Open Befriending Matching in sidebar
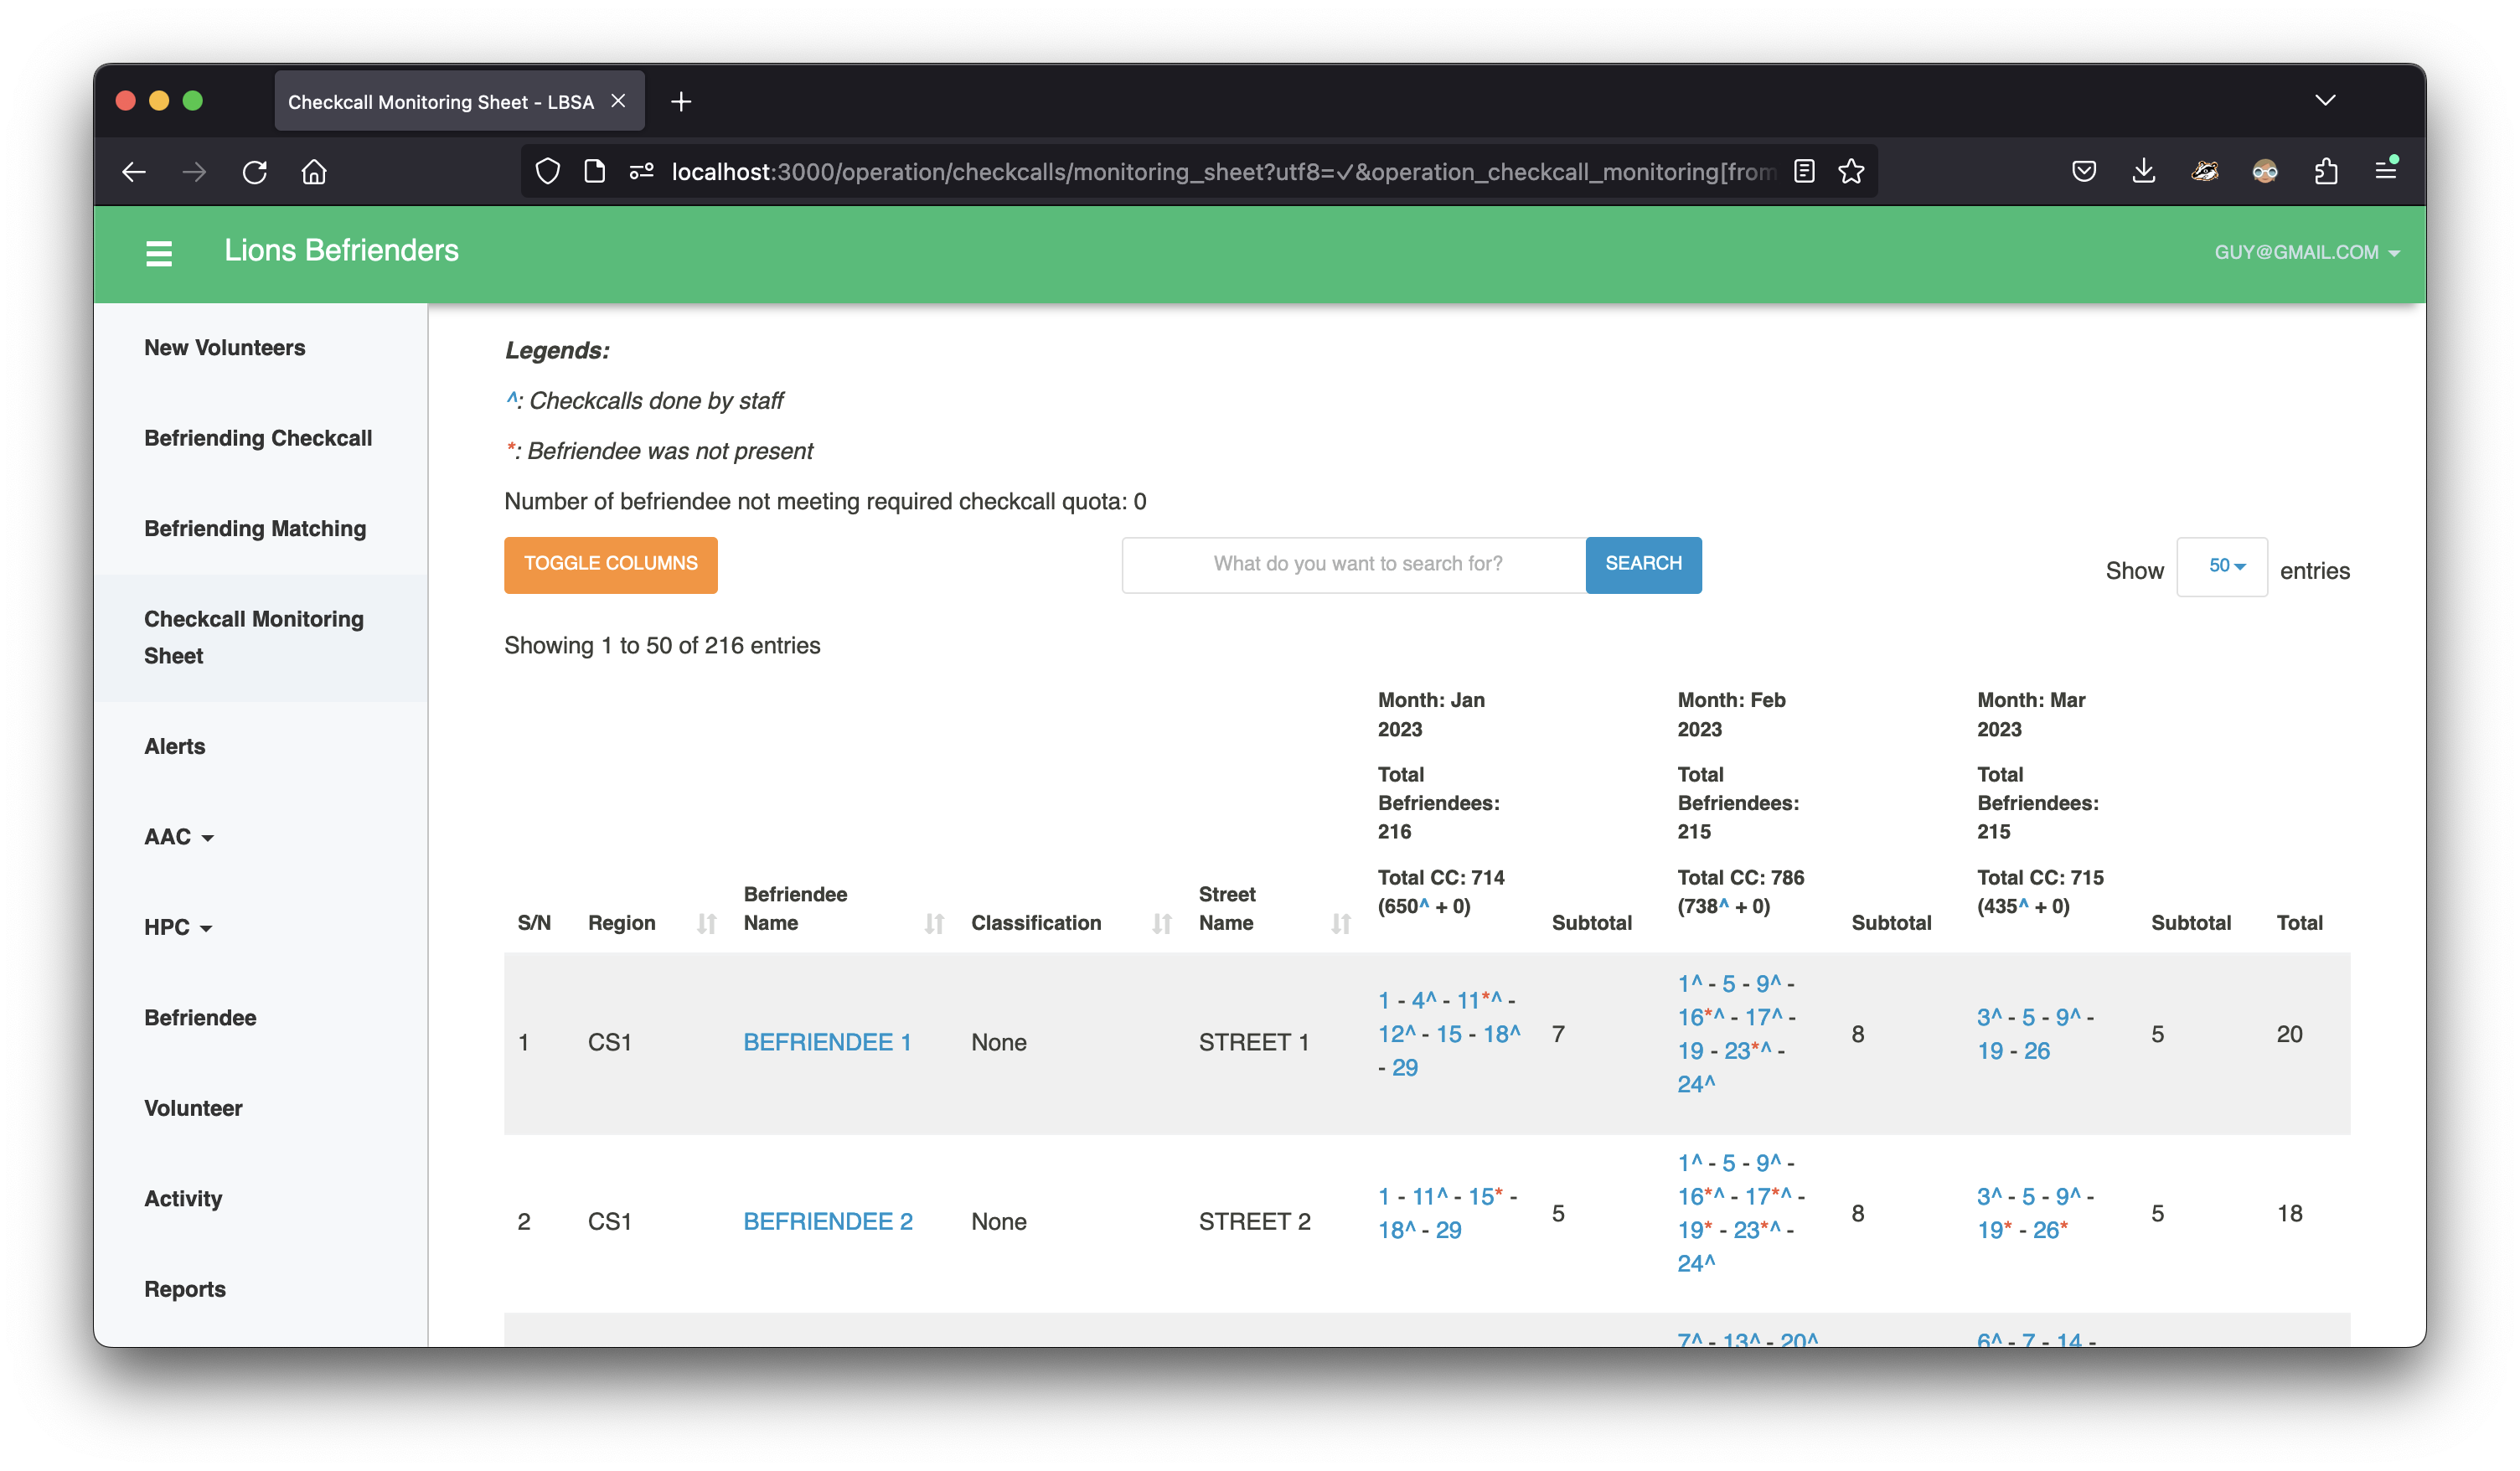The image size is (2520, 1471). 255,529
